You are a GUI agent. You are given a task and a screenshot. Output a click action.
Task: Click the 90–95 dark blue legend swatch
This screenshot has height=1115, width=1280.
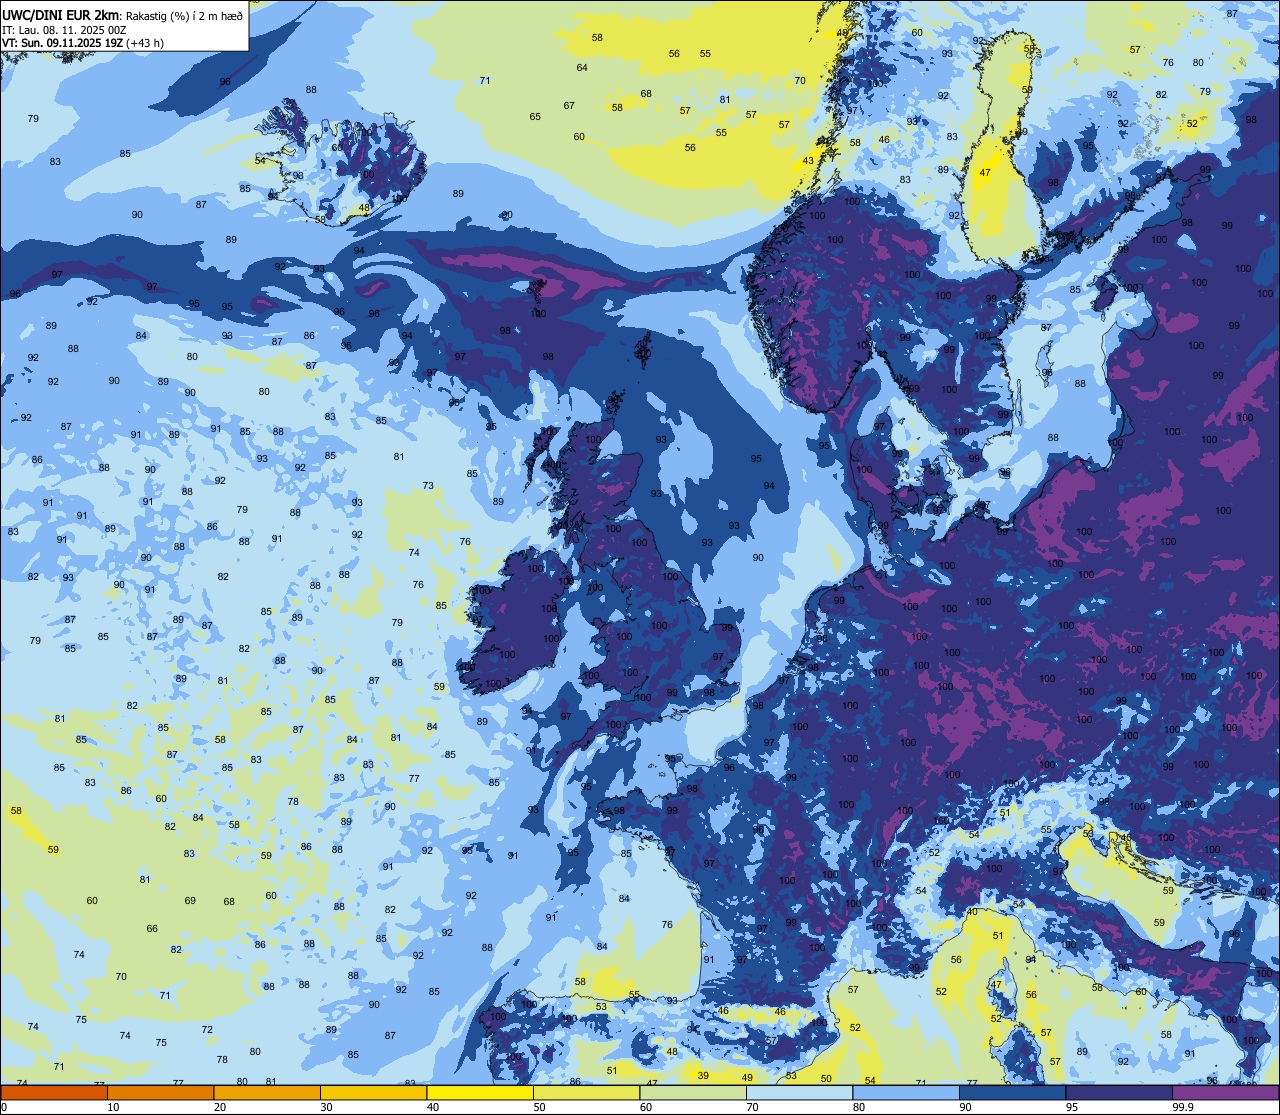(x=1012, y=1093)
